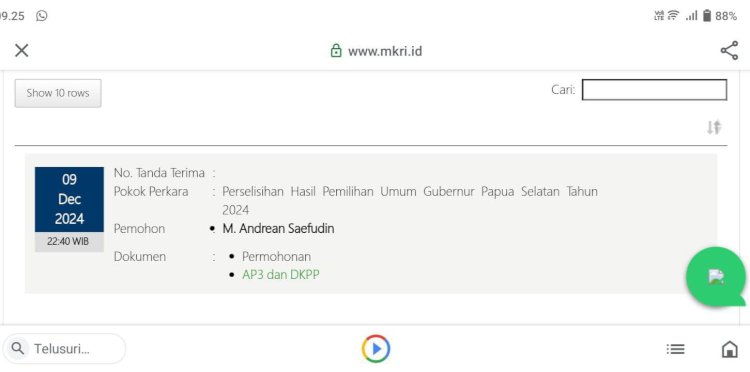Tap the colorful play circle icon
This screenshot has height=372, width=750.
pos(376,349)
